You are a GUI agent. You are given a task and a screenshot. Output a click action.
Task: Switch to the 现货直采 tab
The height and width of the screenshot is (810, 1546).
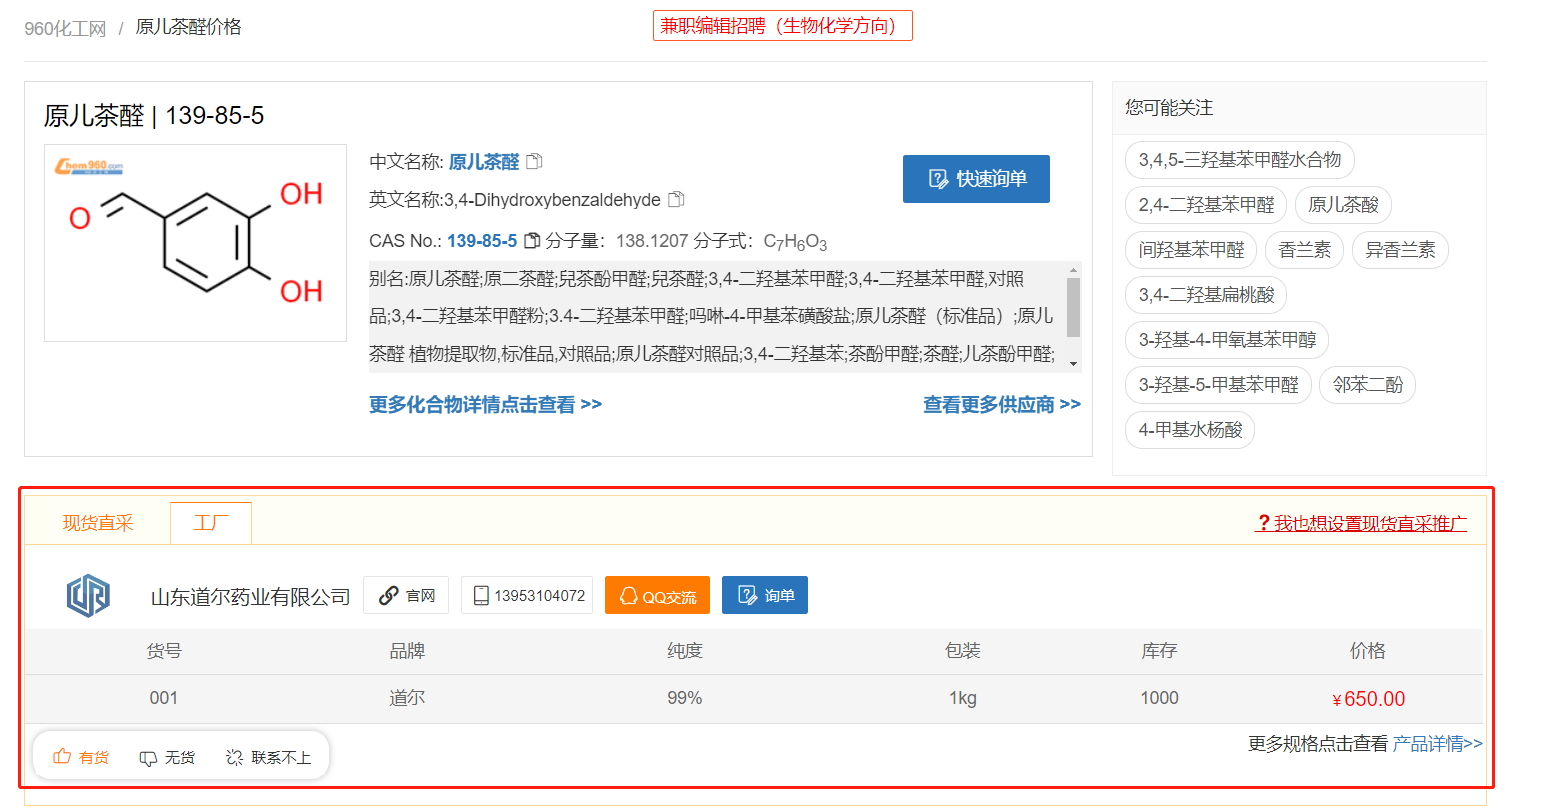(98, 523)
